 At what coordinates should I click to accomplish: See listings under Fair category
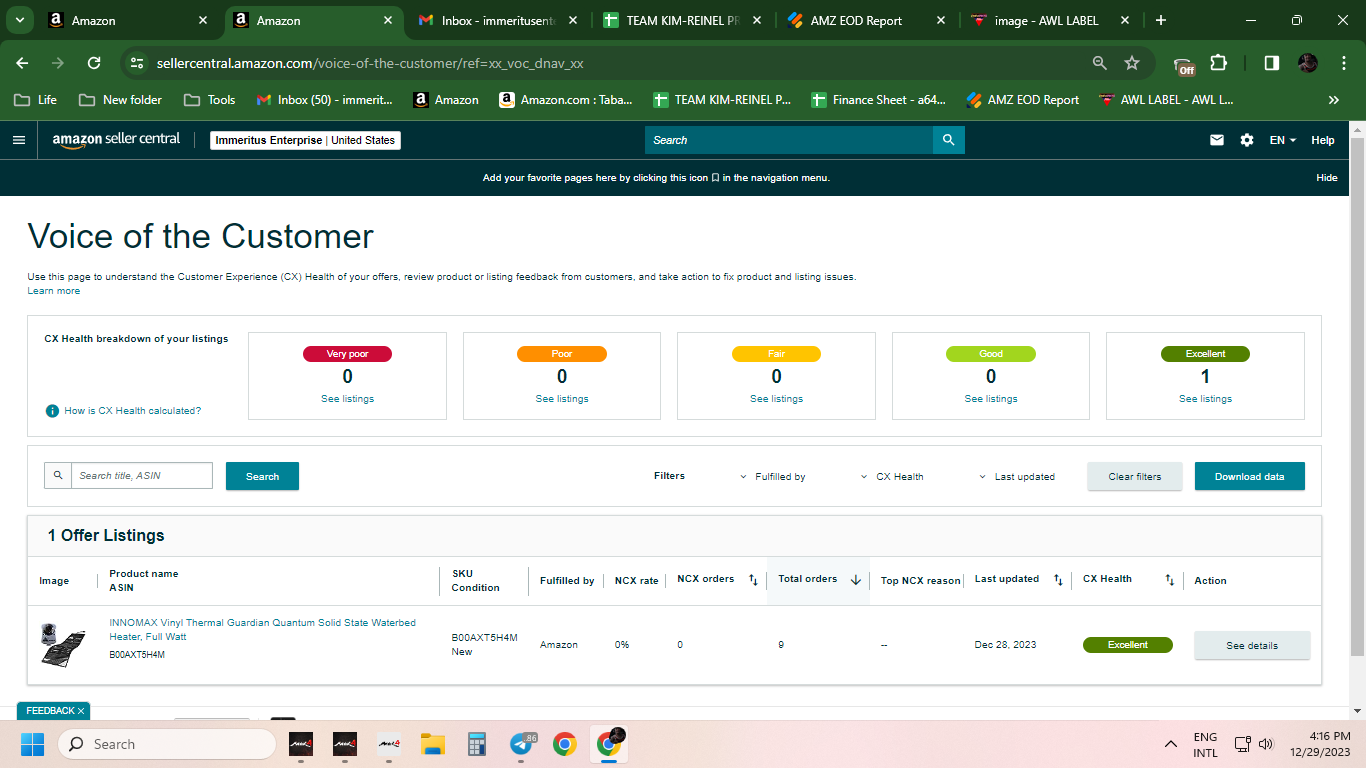coord(776,399)
